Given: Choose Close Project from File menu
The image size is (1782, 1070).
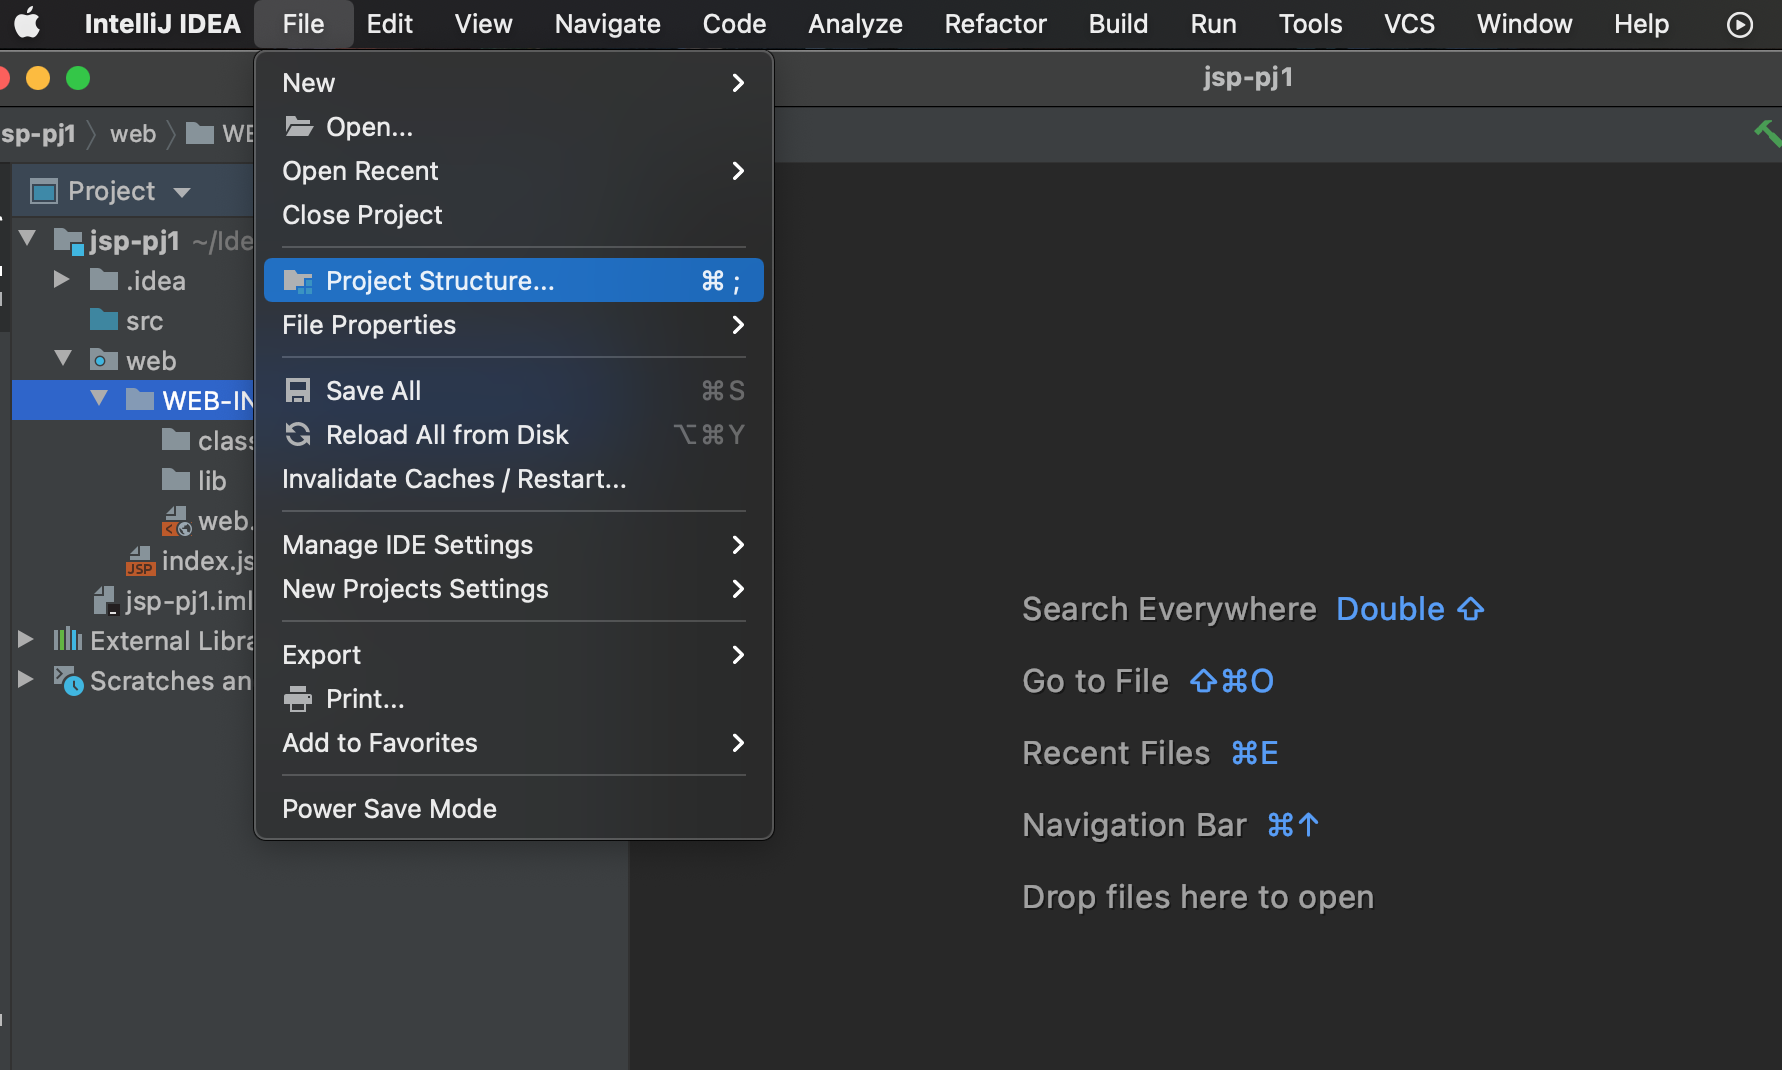Looking at the screenshot, I should tap(513, 215).
